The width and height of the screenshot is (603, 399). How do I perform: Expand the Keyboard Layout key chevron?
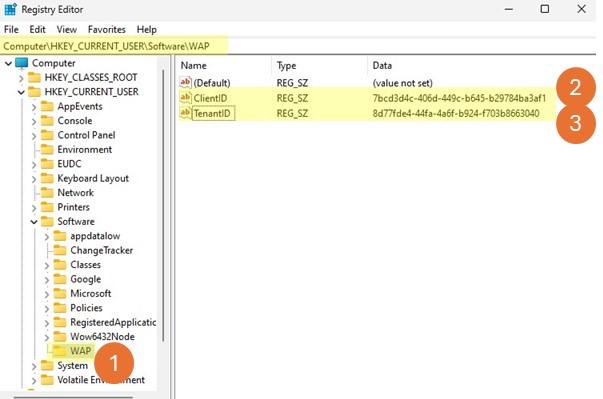point(34,179)
